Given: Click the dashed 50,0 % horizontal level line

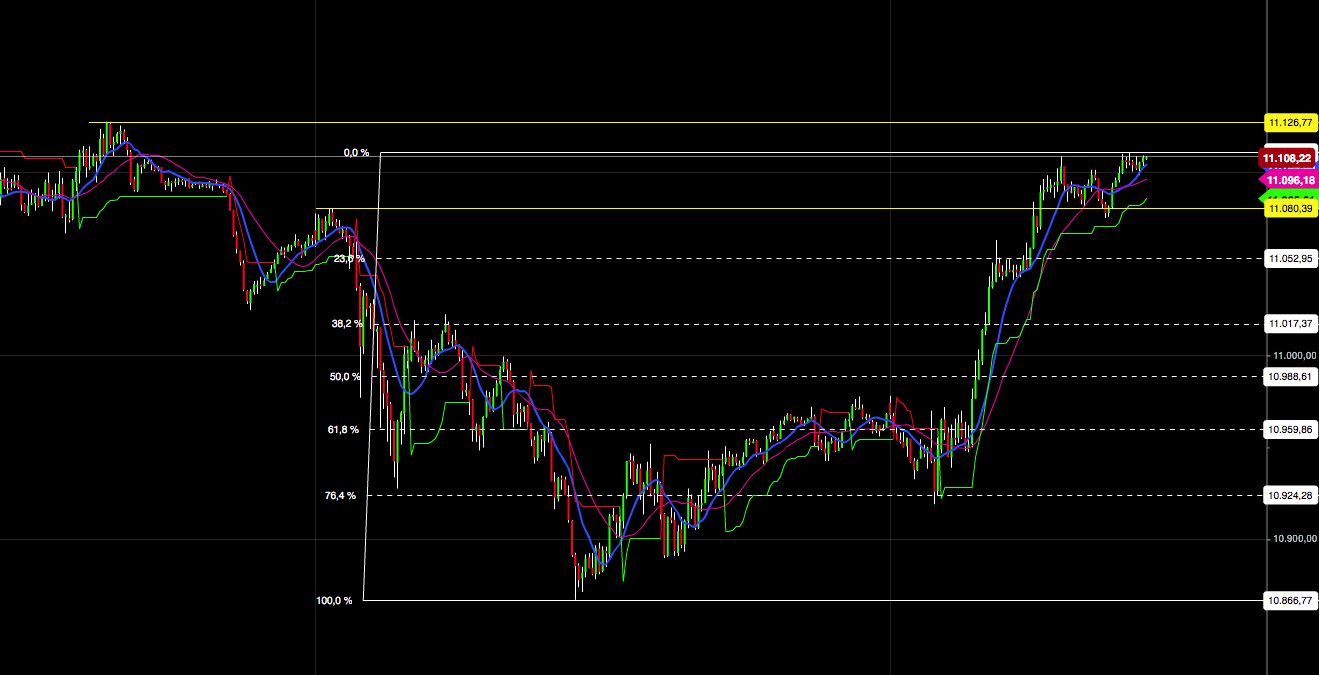Looking at the screenshot, I should click(700, 377).
